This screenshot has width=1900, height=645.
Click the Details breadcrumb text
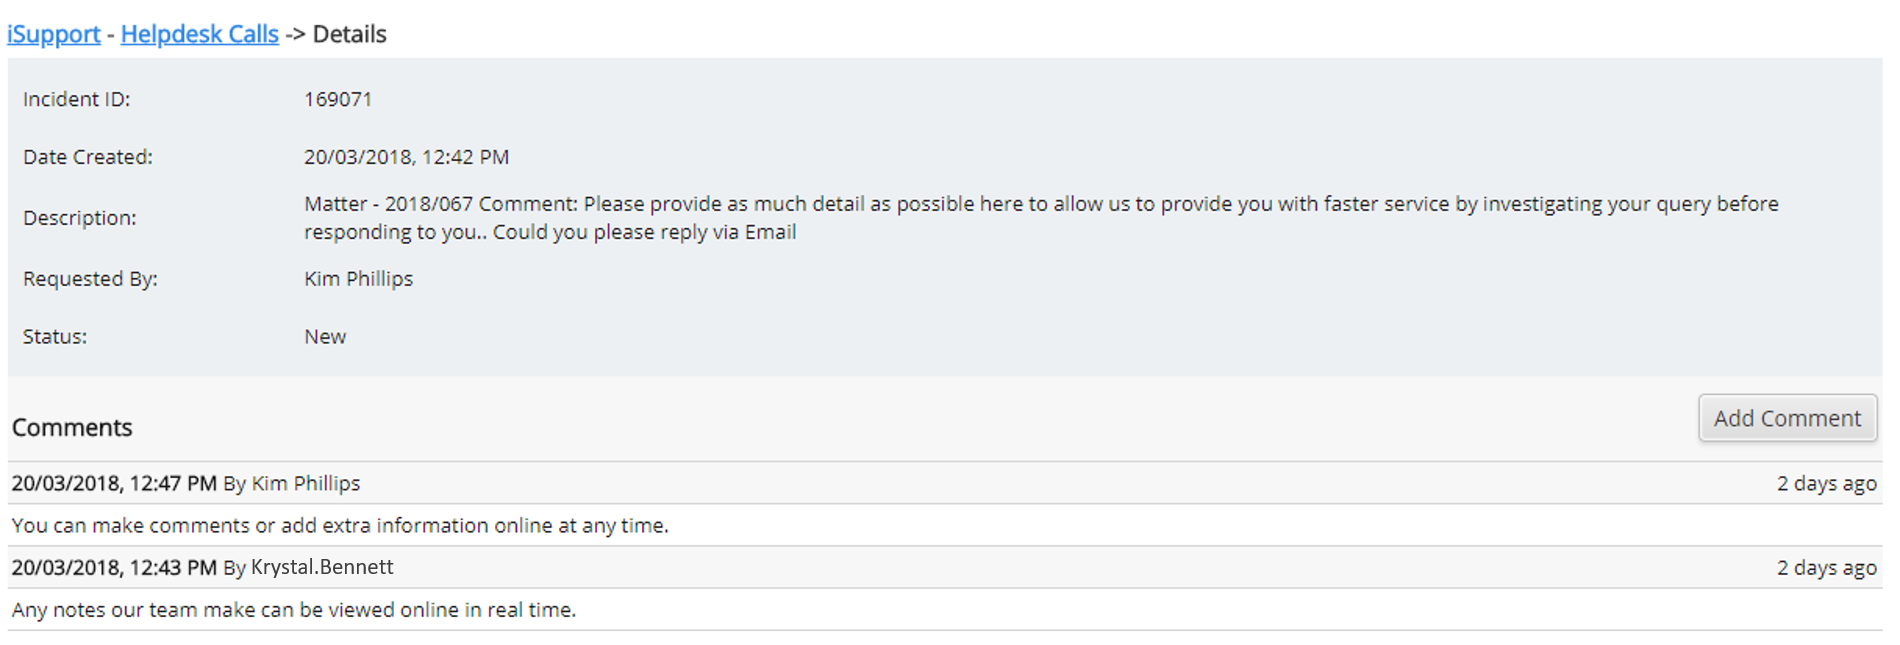pos(349,34)
